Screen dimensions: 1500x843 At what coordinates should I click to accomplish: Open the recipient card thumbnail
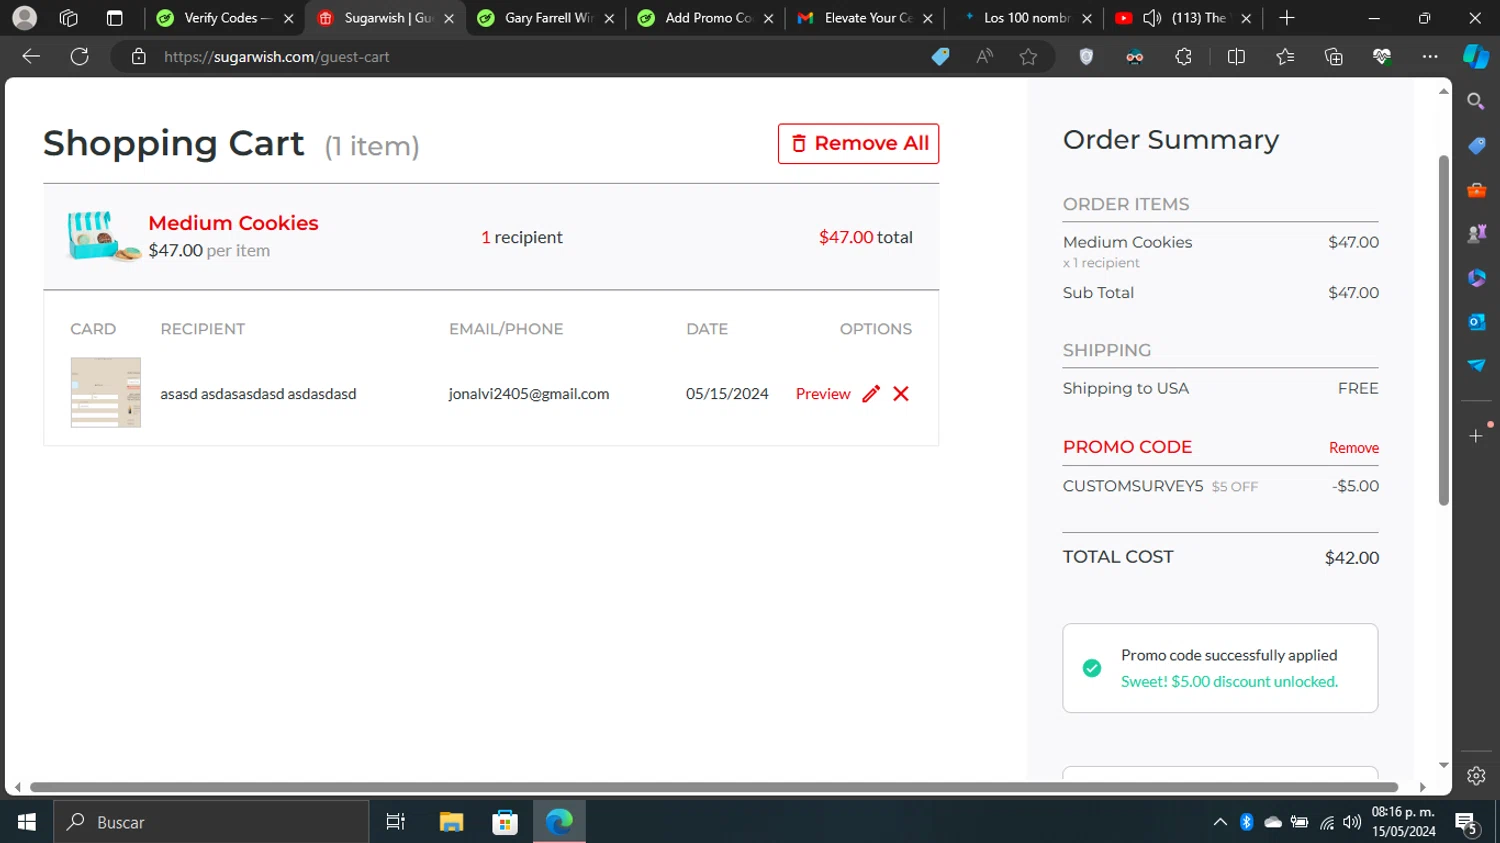pyautogui.click(x=106, y=392)
